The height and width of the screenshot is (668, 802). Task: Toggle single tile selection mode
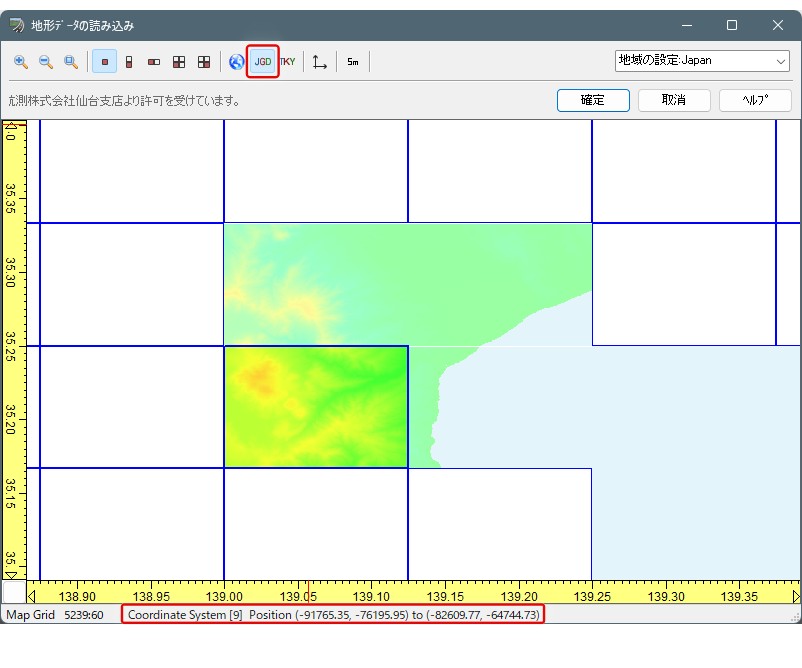point(104,62)
